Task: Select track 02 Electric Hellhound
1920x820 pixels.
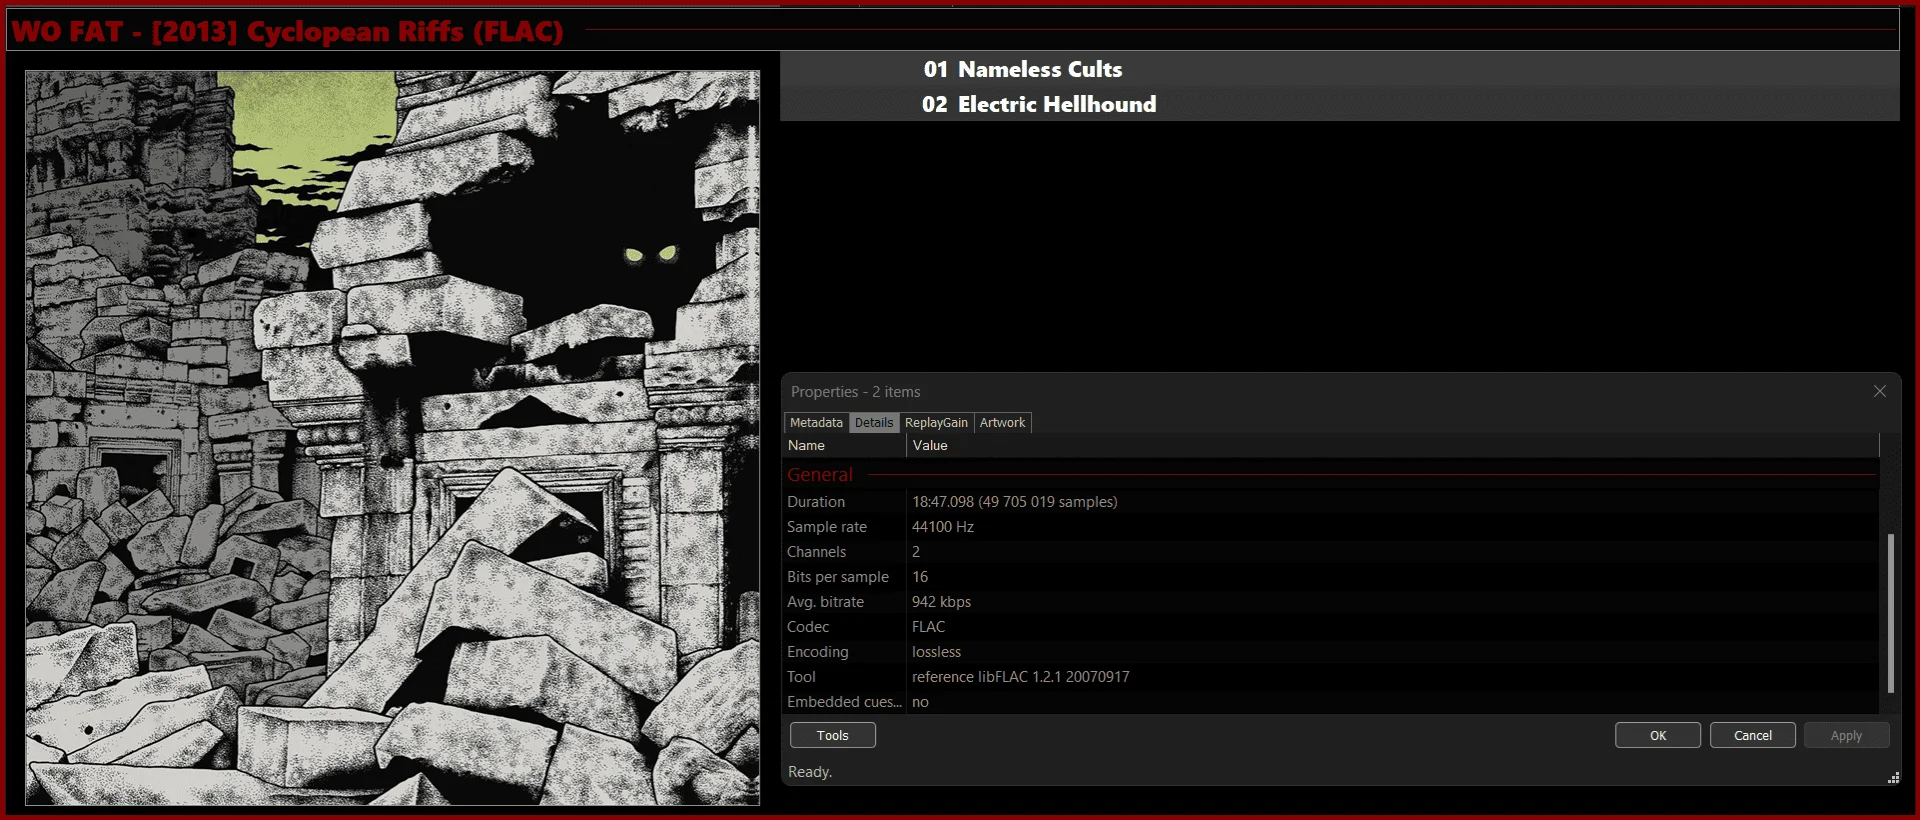Action: click(1339, 104)
